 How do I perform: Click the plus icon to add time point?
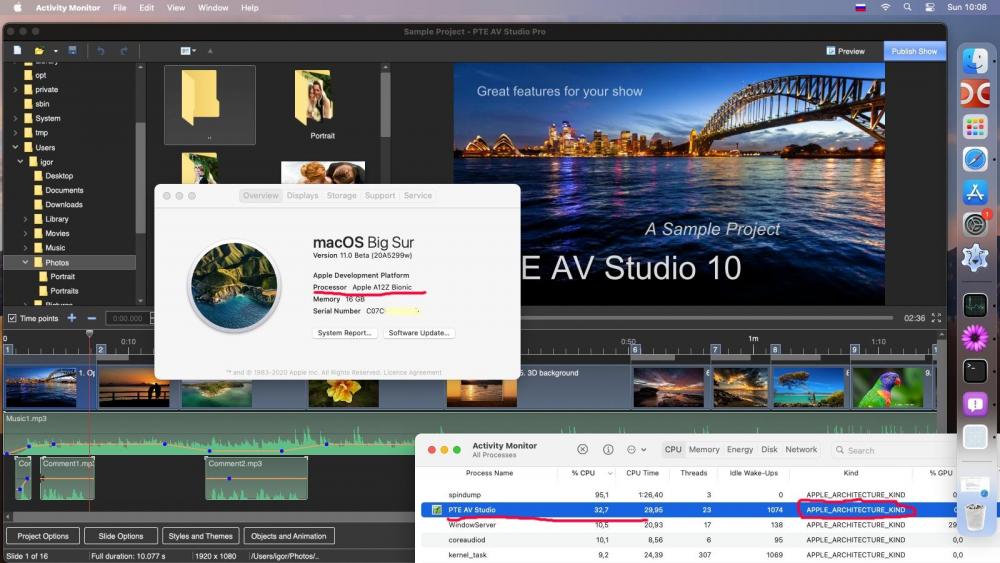point(71,318)
